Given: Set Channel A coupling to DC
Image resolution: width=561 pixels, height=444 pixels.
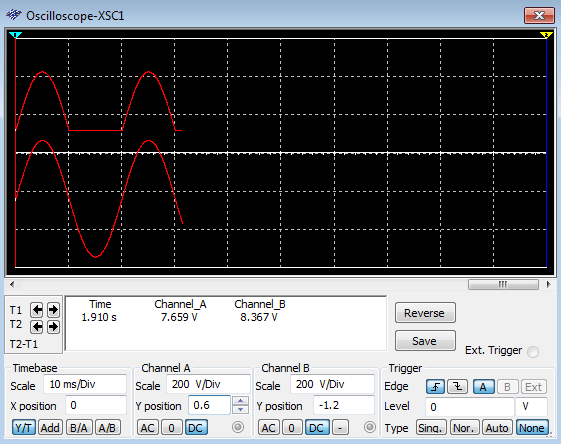Looking at the screenshot, I should click(196, 428).
